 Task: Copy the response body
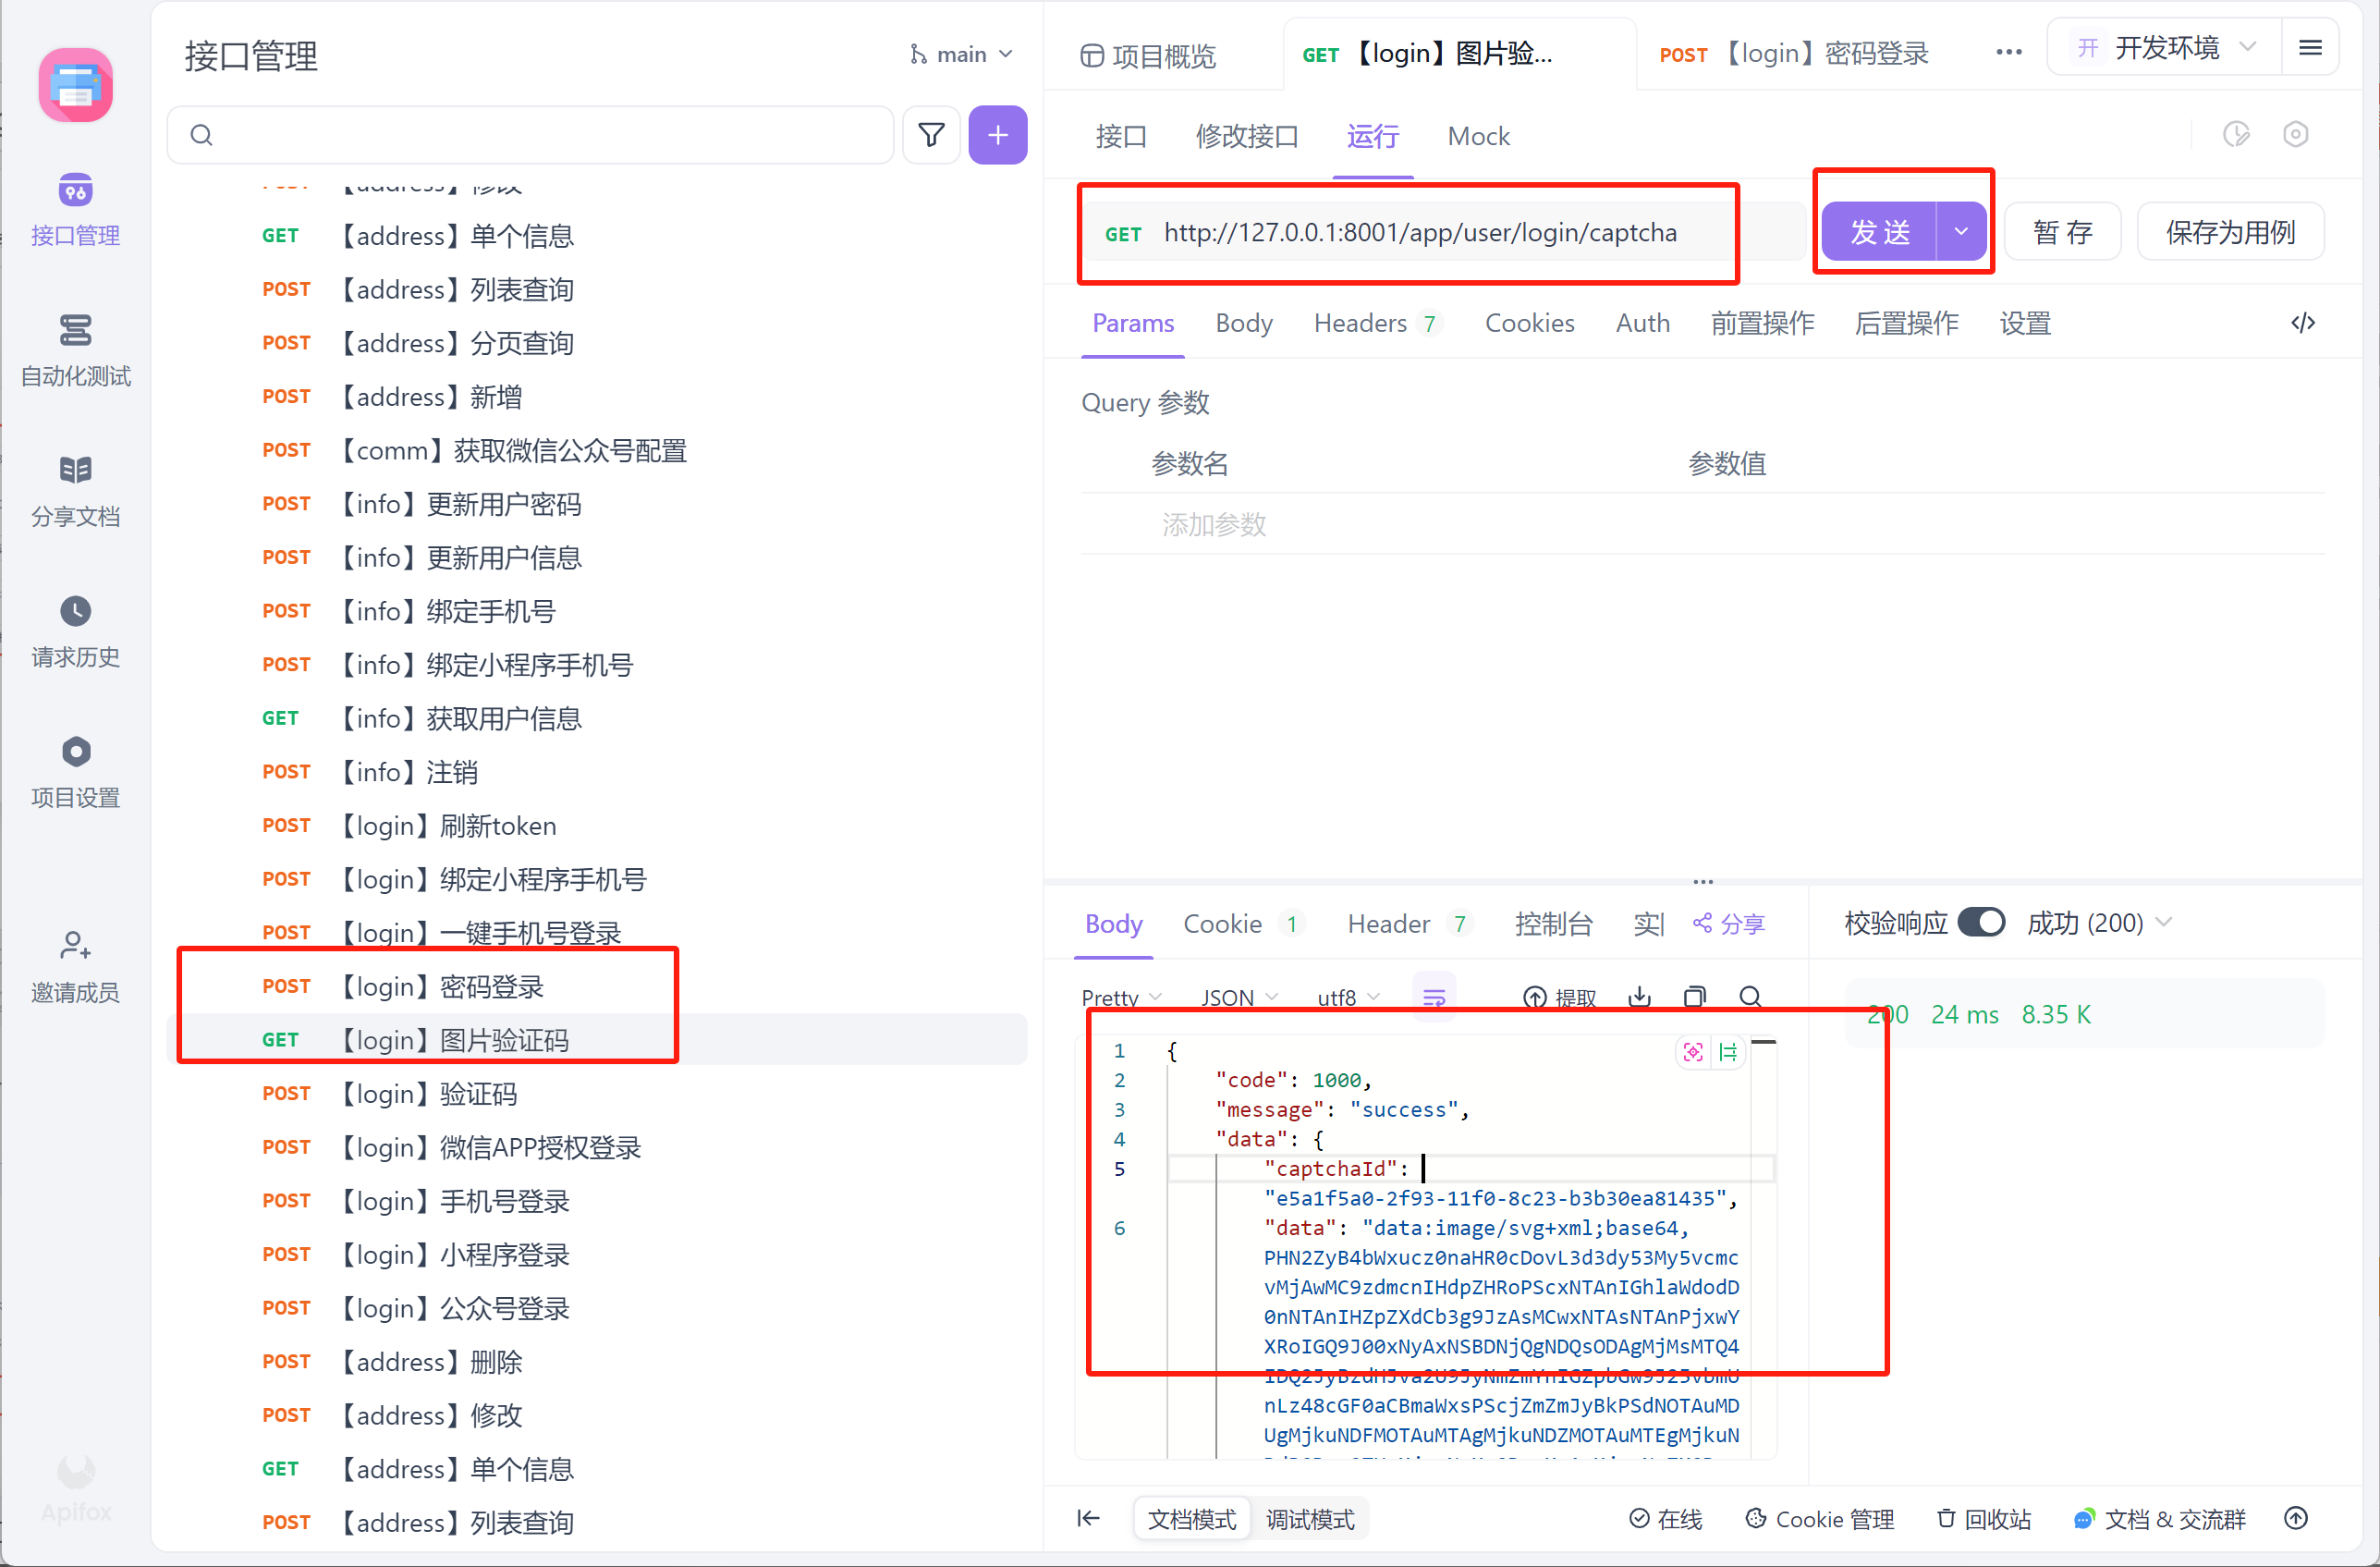click(1694, 996)
